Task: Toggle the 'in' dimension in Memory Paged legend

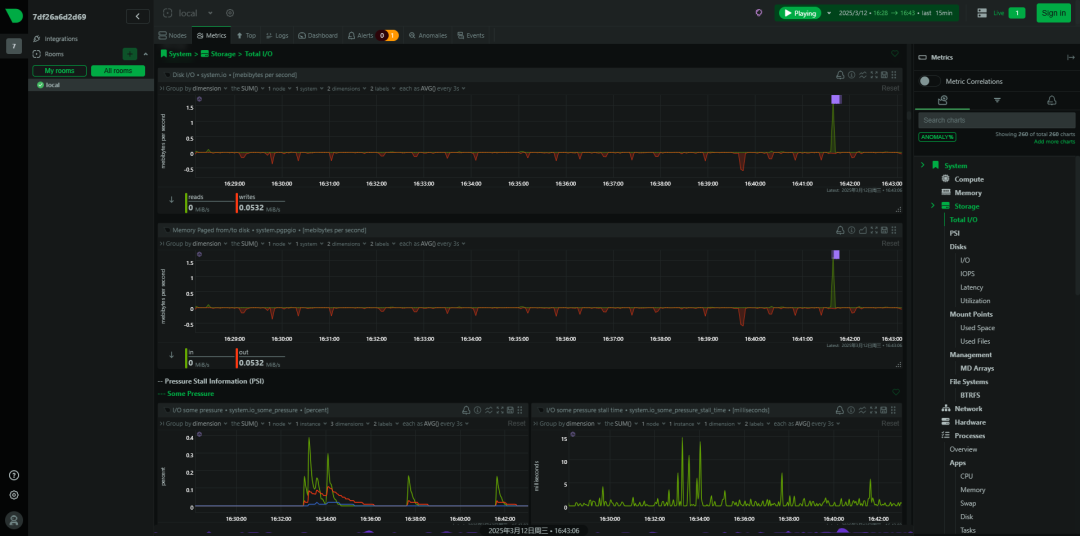Action: pos(209,358)
